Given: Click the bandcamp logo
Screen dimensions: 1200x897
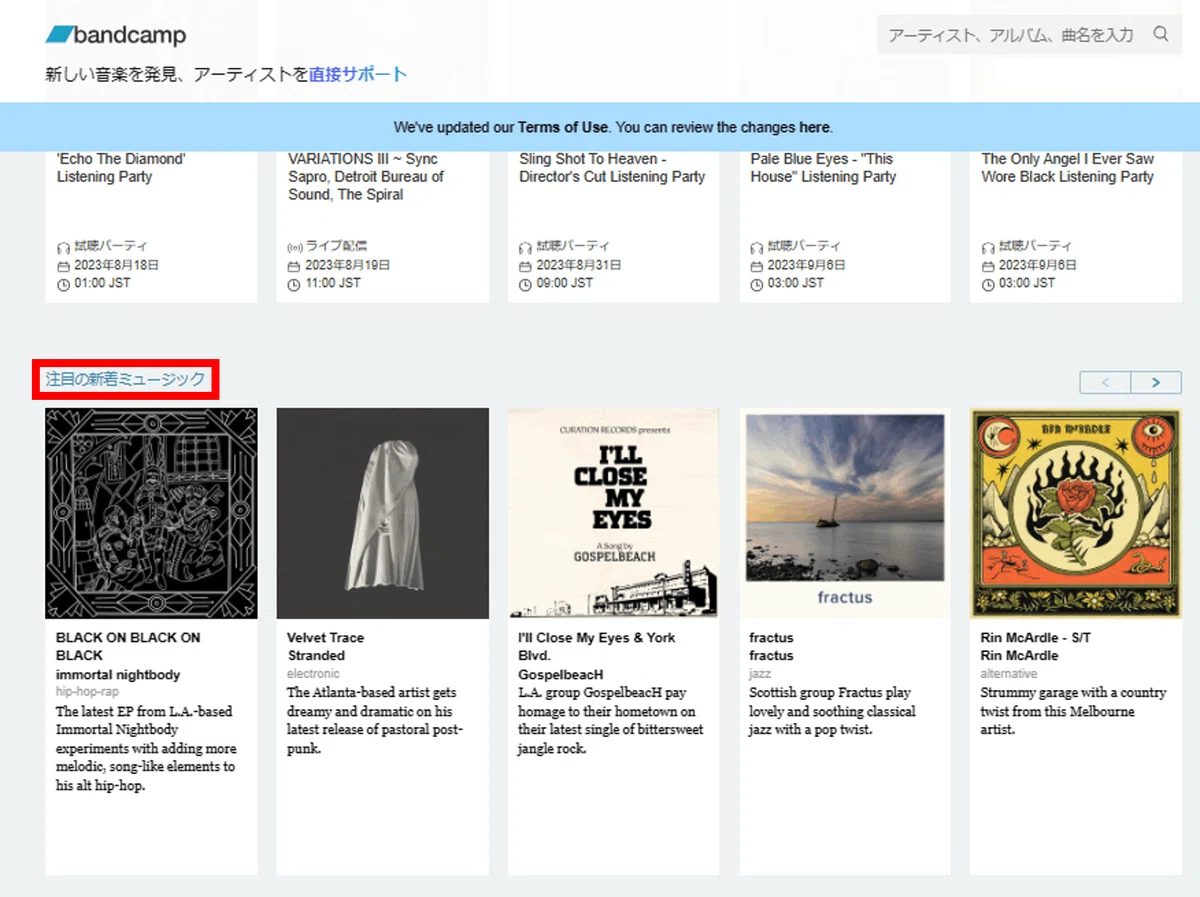Looking at the screenshot, I should 116,35.
